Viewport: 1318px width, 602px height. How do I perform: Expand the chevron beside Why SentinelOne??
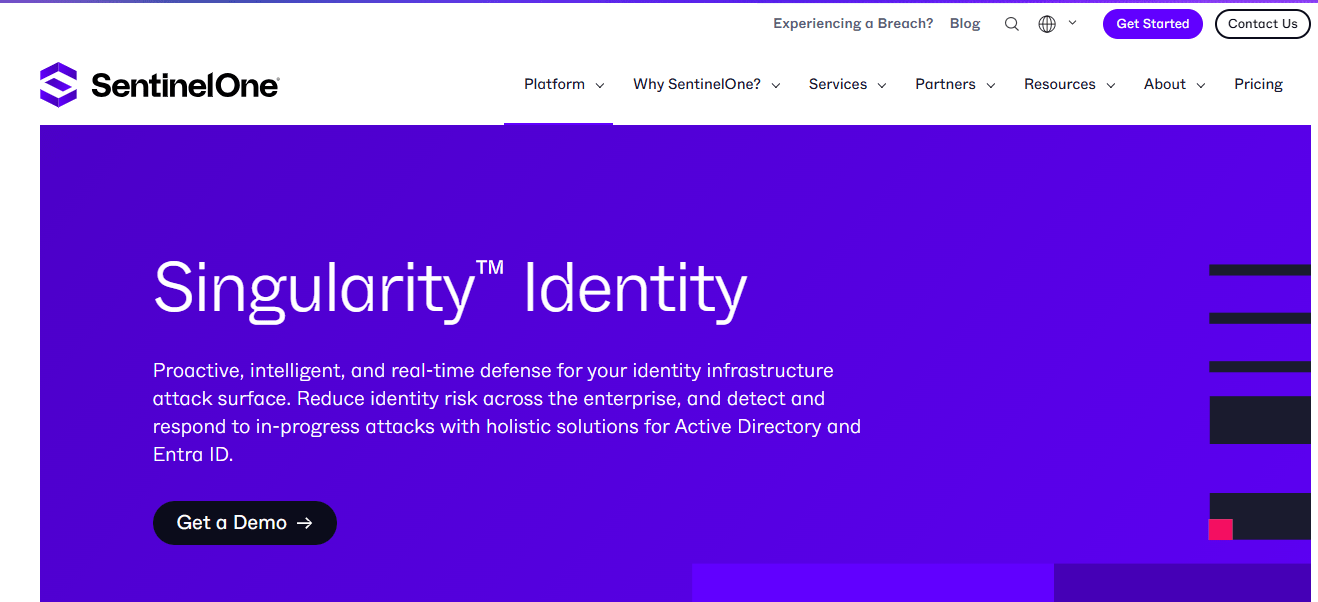tap(775, 85)
